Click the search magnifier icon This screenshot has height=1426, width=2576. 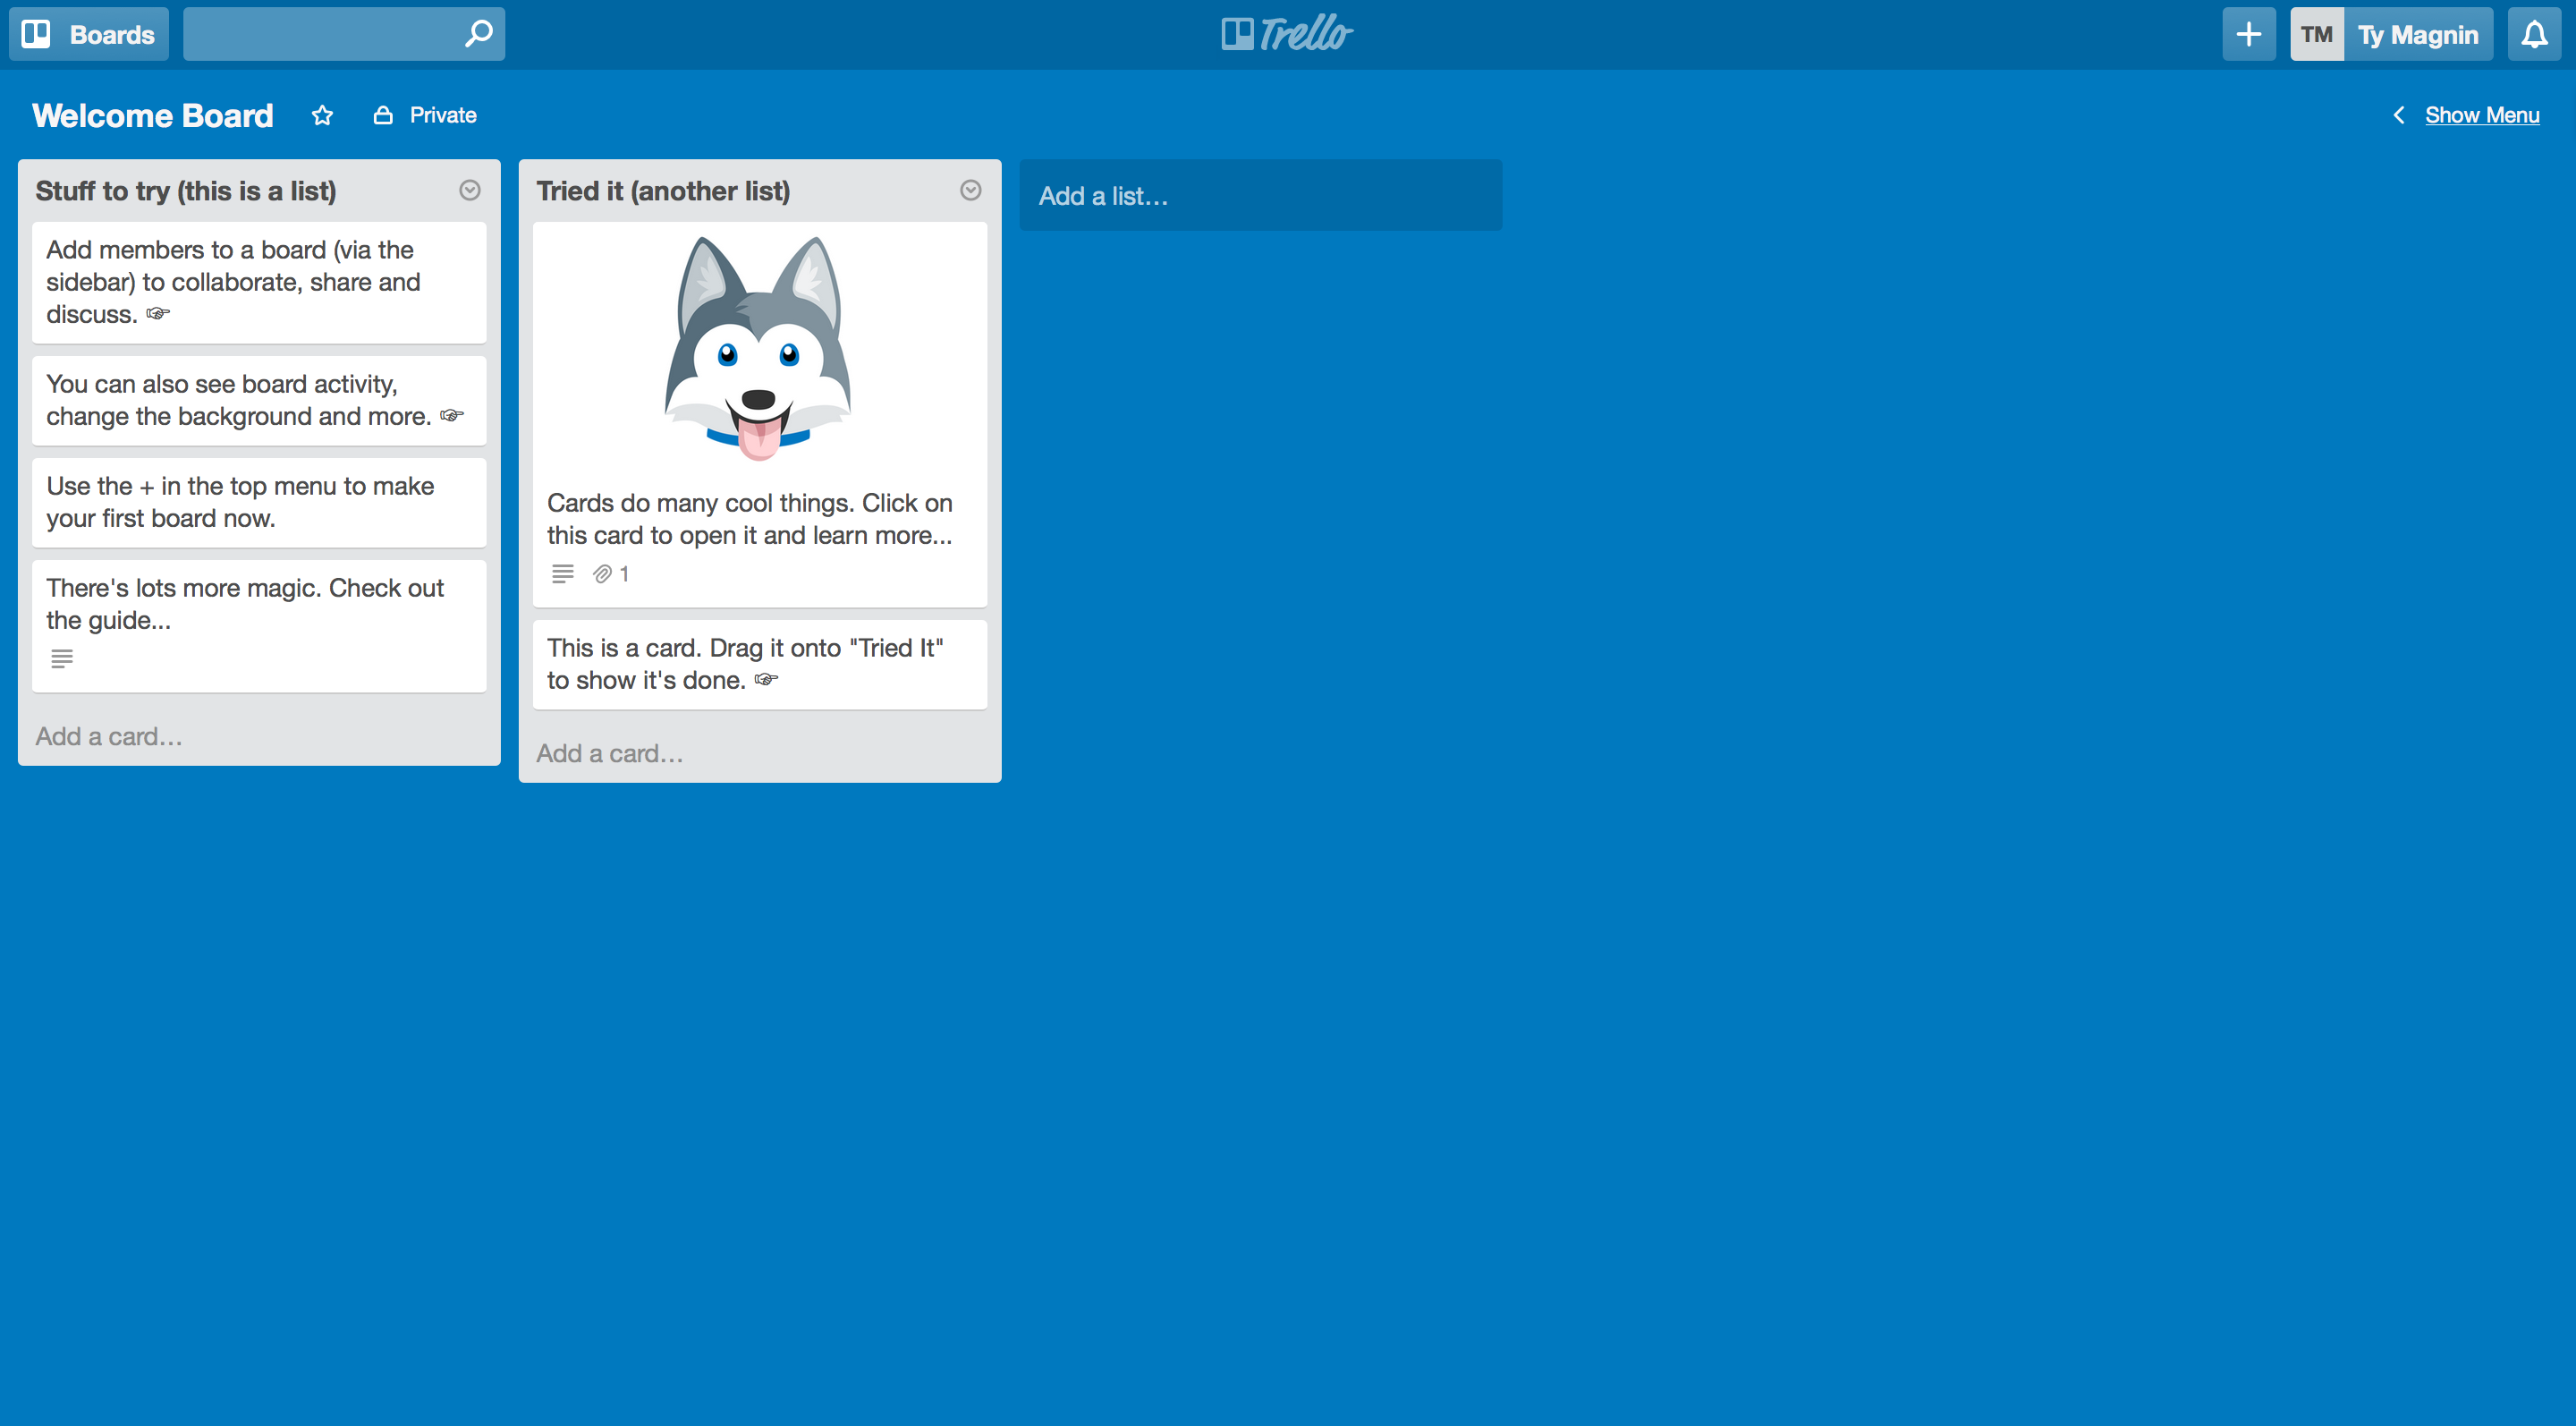click(479, 34)
